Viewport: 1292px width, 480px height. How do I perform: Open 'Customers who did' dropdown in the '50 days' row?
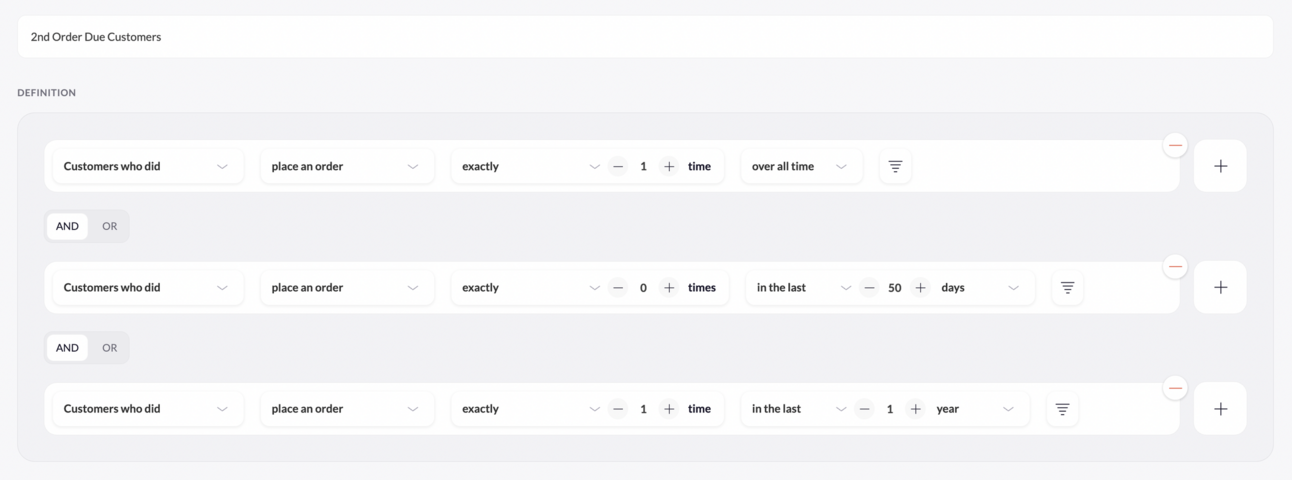click(x=148, y=287)
